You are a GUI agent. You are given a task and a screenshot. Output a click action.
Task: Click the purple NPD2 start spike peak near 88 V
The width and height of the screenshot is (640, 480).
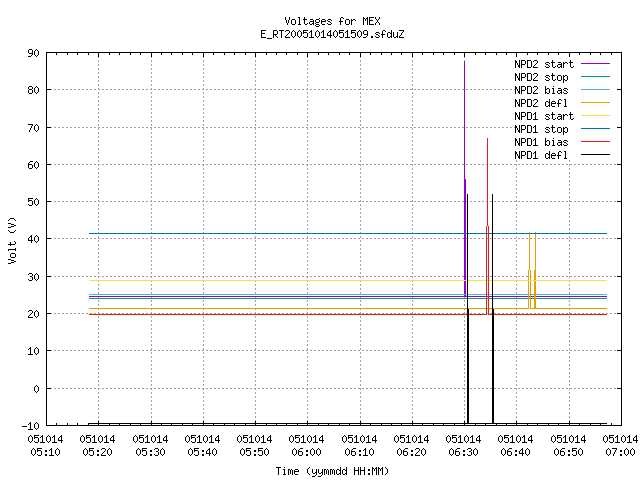(464, 62)
